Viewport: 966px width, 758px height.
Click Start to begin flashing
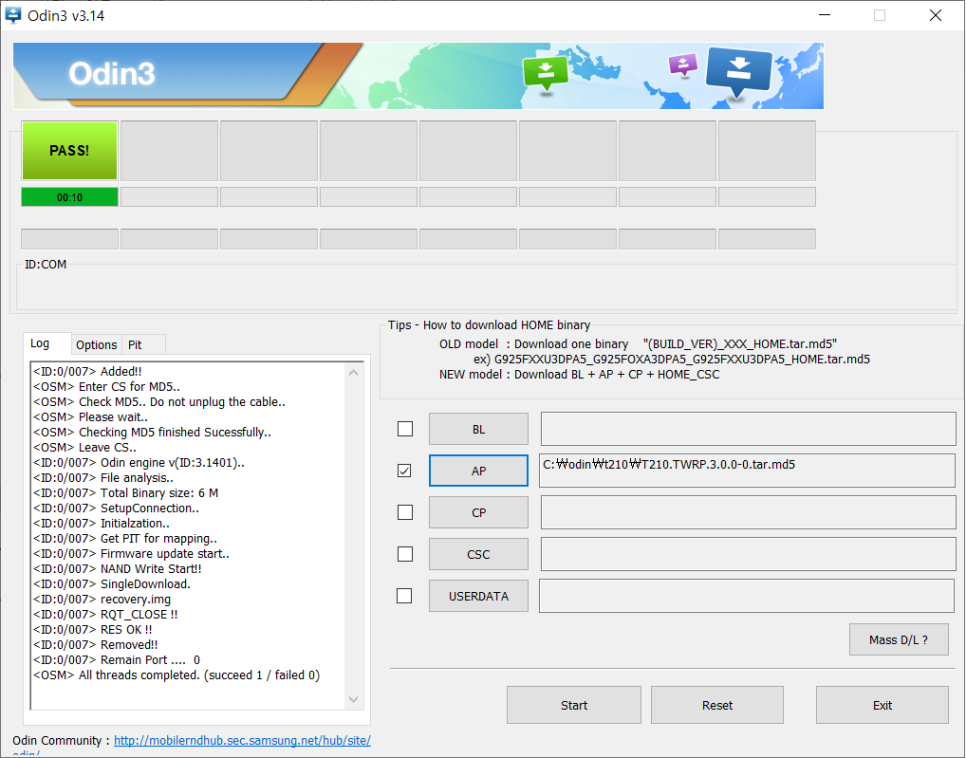574,705
